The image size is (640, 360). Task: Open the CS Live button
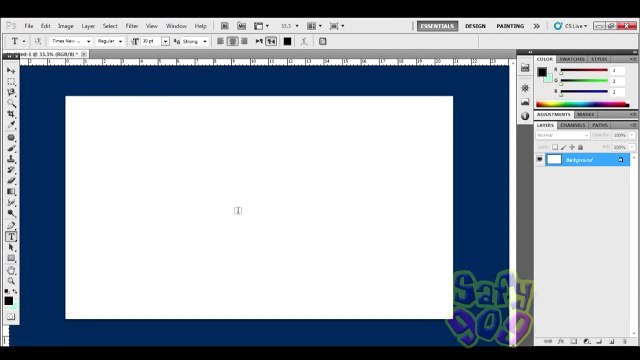(x=570, y=26)
